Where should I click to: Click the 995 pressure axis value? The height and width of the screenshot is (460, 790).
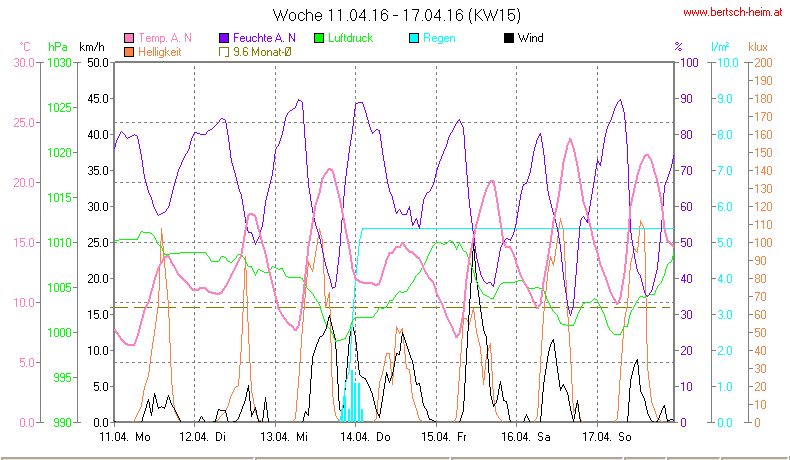(62, 377)
